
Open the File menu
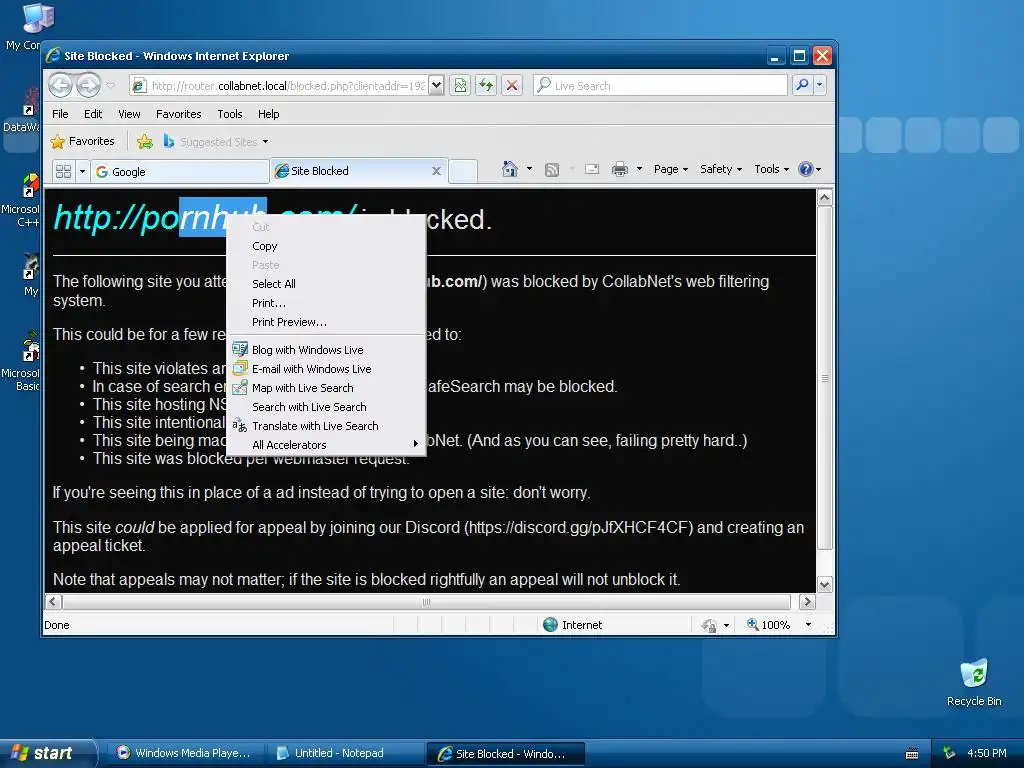(x=60, y=114)
